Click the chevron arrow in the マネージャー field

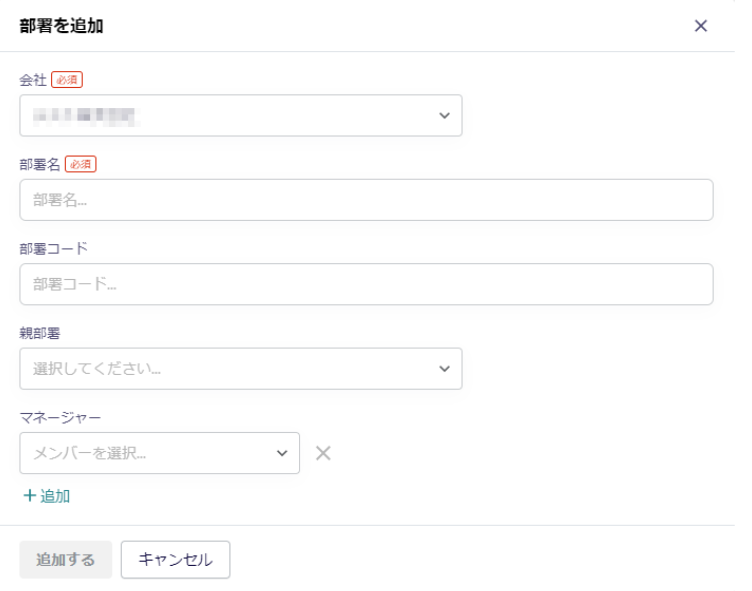pos(282,453)
